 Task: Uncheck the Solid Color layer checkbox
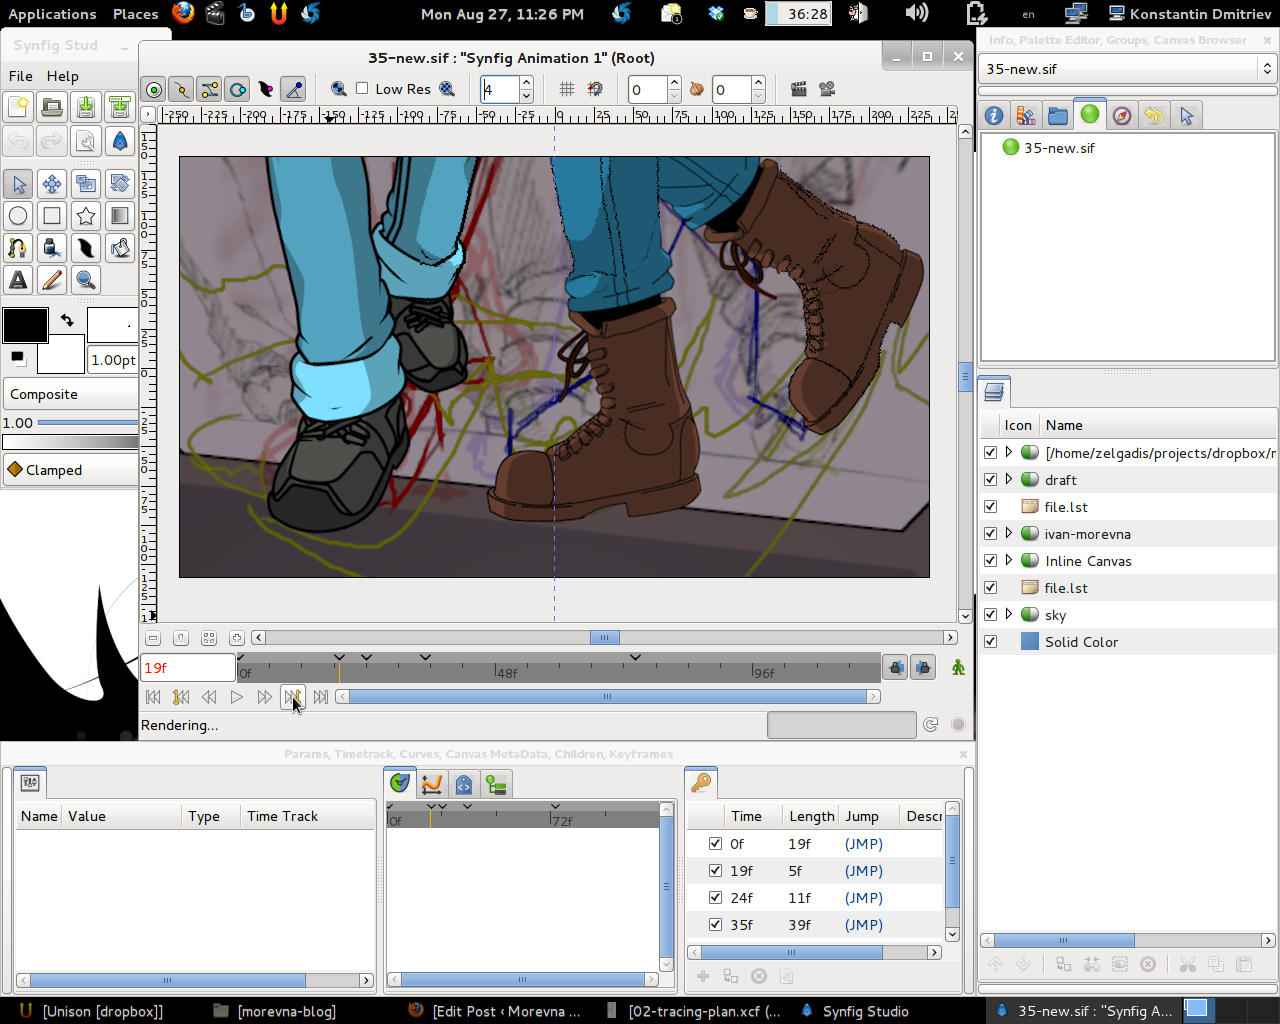(x=990, y=641)
